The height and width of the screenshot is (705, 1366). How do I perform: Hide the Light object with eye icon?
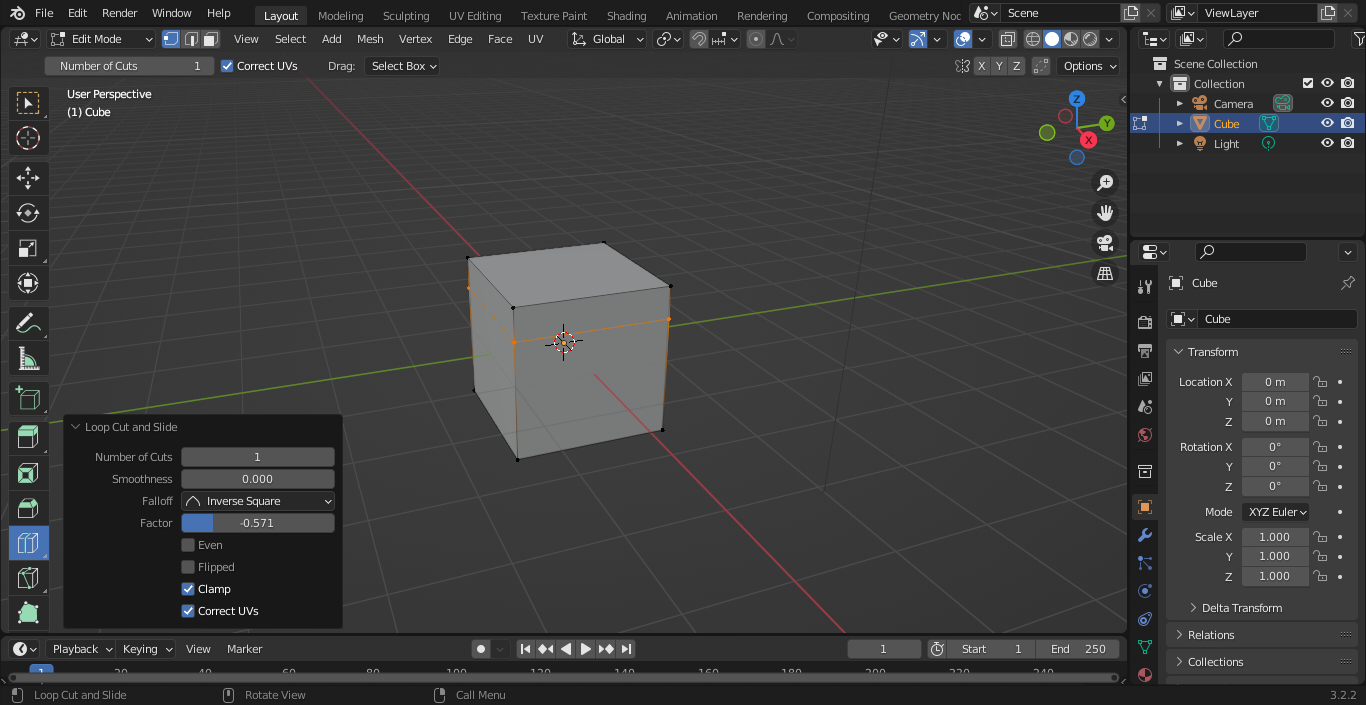(x=1327, y=143)
